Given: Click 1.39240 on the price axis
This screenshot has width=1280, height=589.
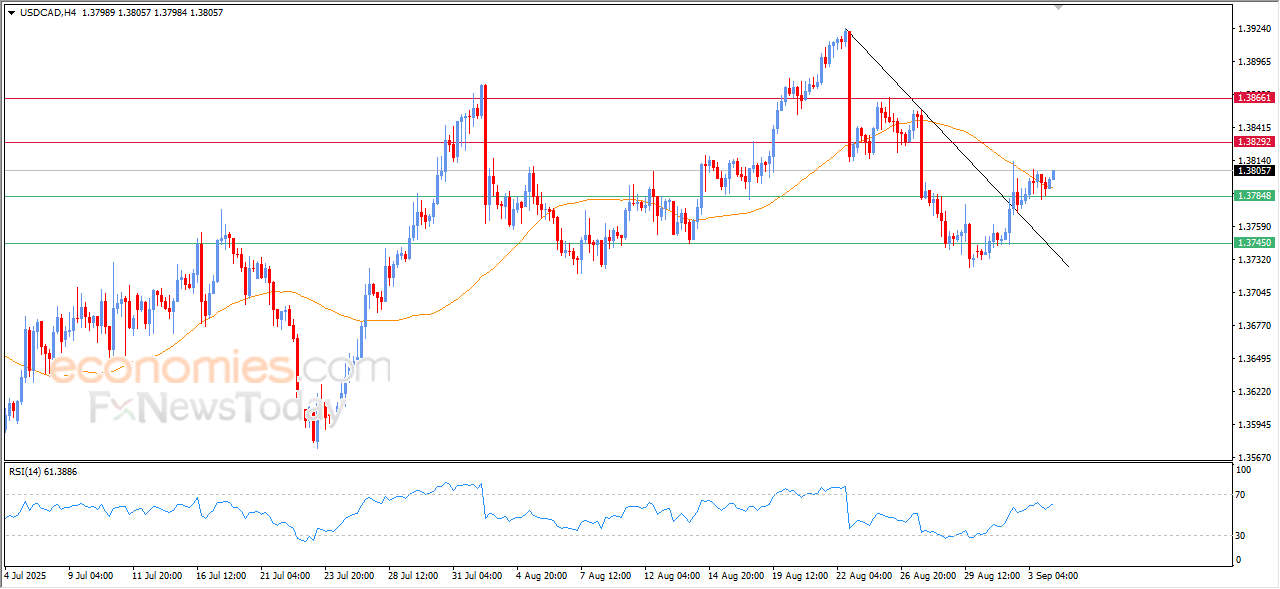Looking at the screenshot, I should pos(1254,29).
